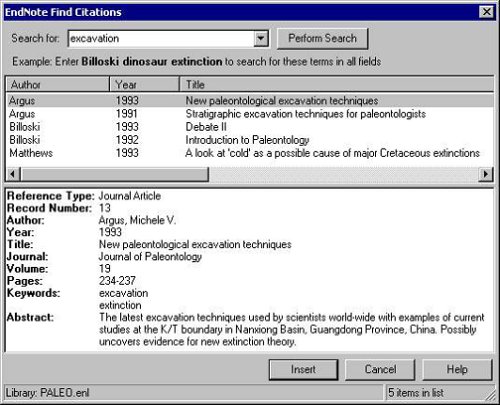Click '5 items in list' status text
This screenshot has height=405, width=500.
[416, 393]
